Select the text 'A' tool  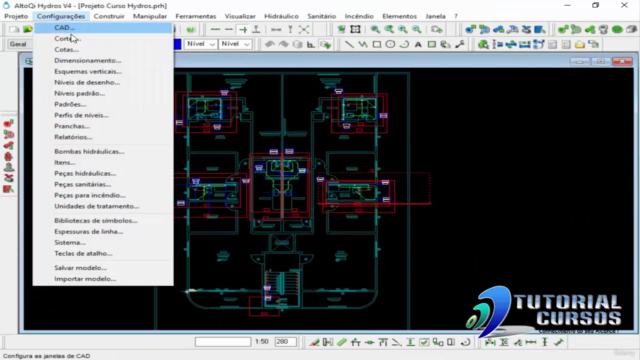(418, 44)
